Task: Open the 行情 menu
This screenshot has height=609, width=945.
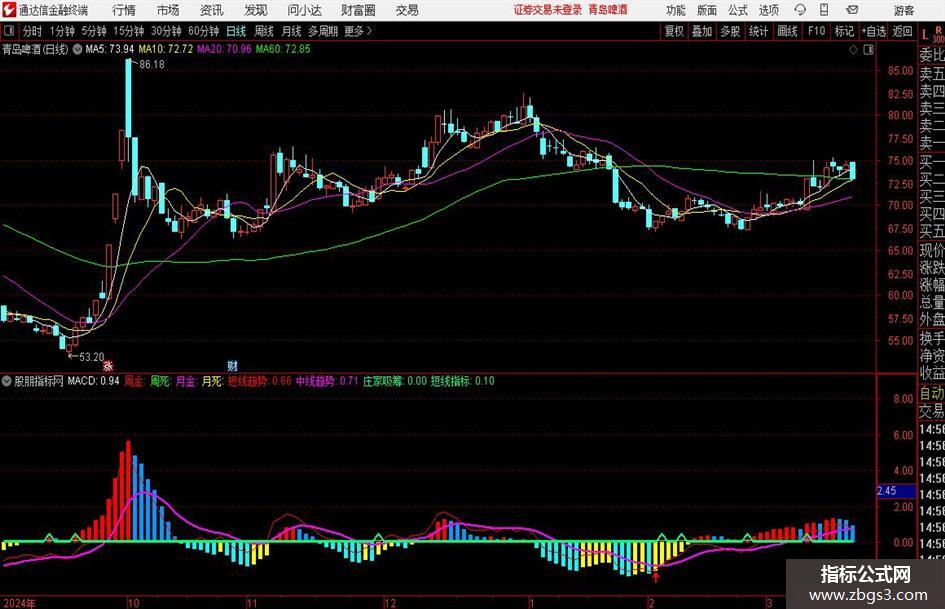Action: 124,10
